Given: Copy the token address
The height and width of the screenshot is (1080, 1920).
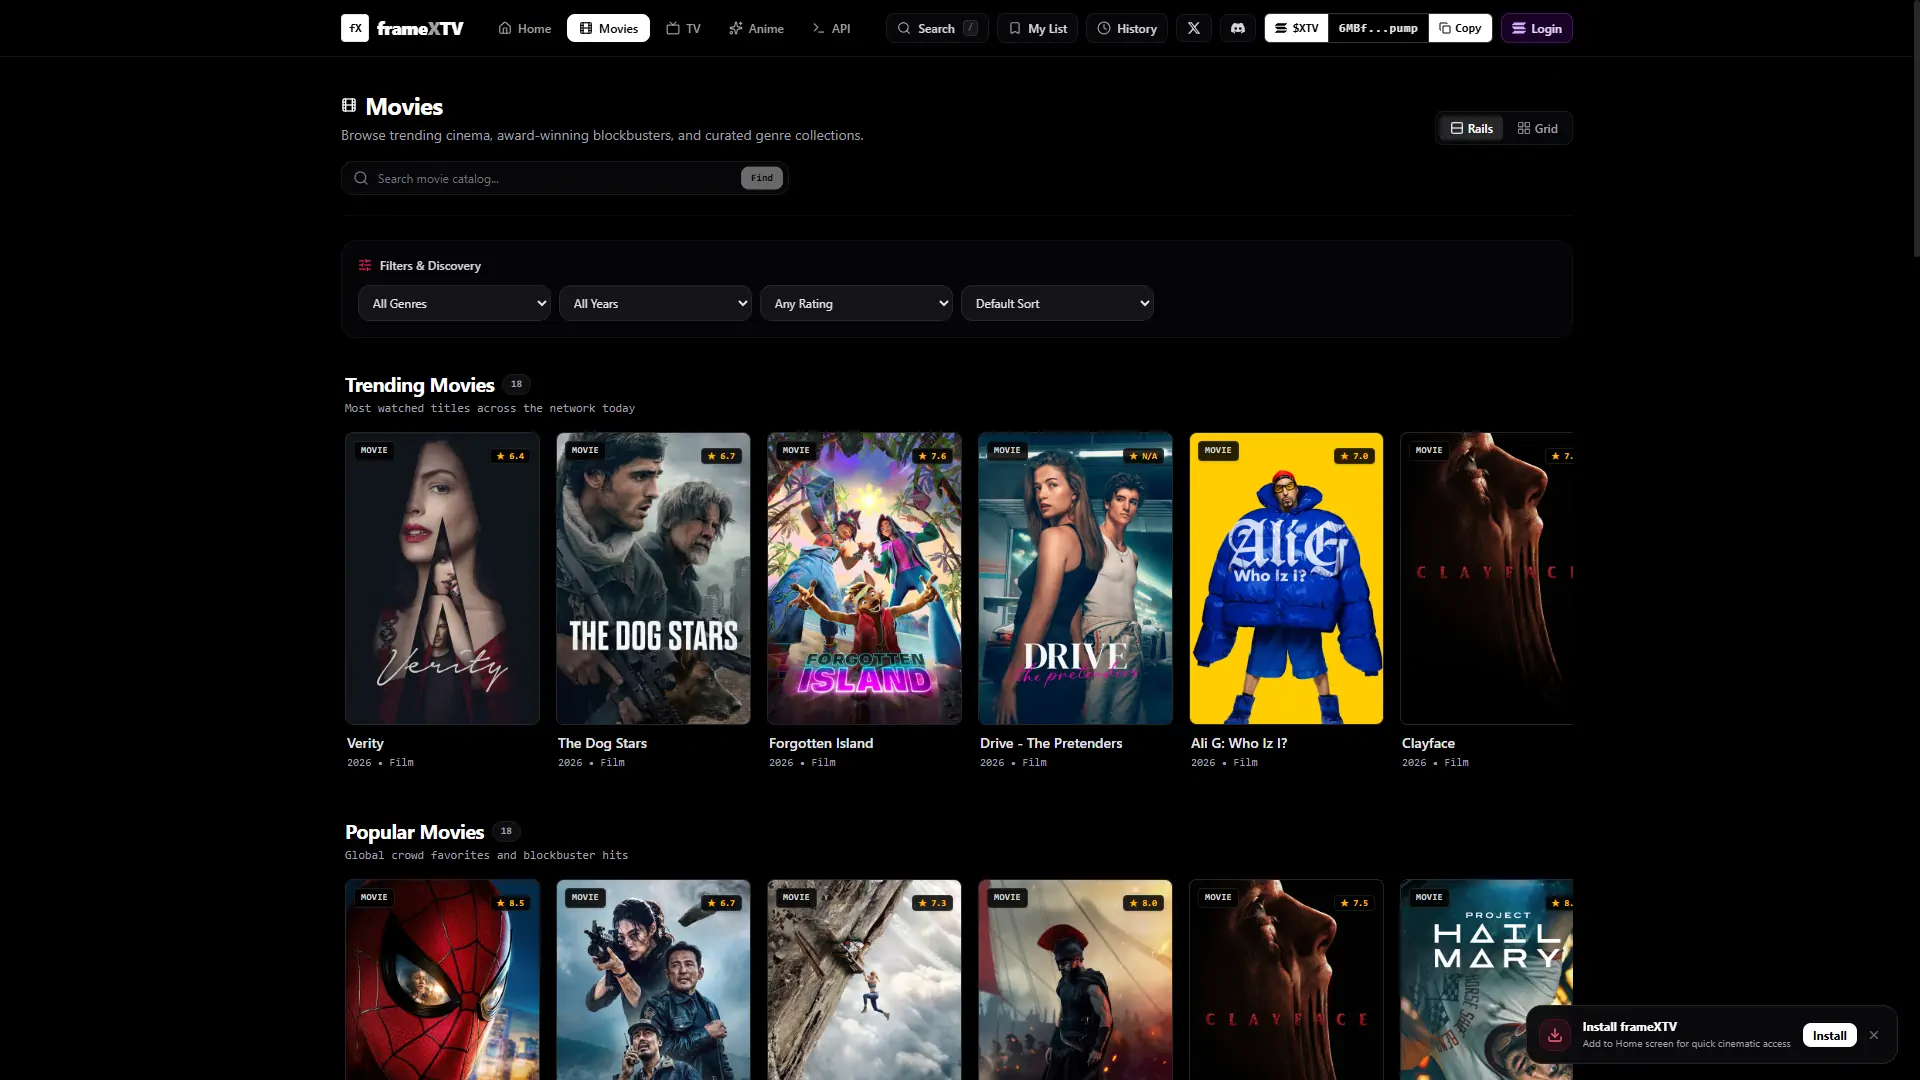Looking at the screenshot, I should tap(1460, 28).
